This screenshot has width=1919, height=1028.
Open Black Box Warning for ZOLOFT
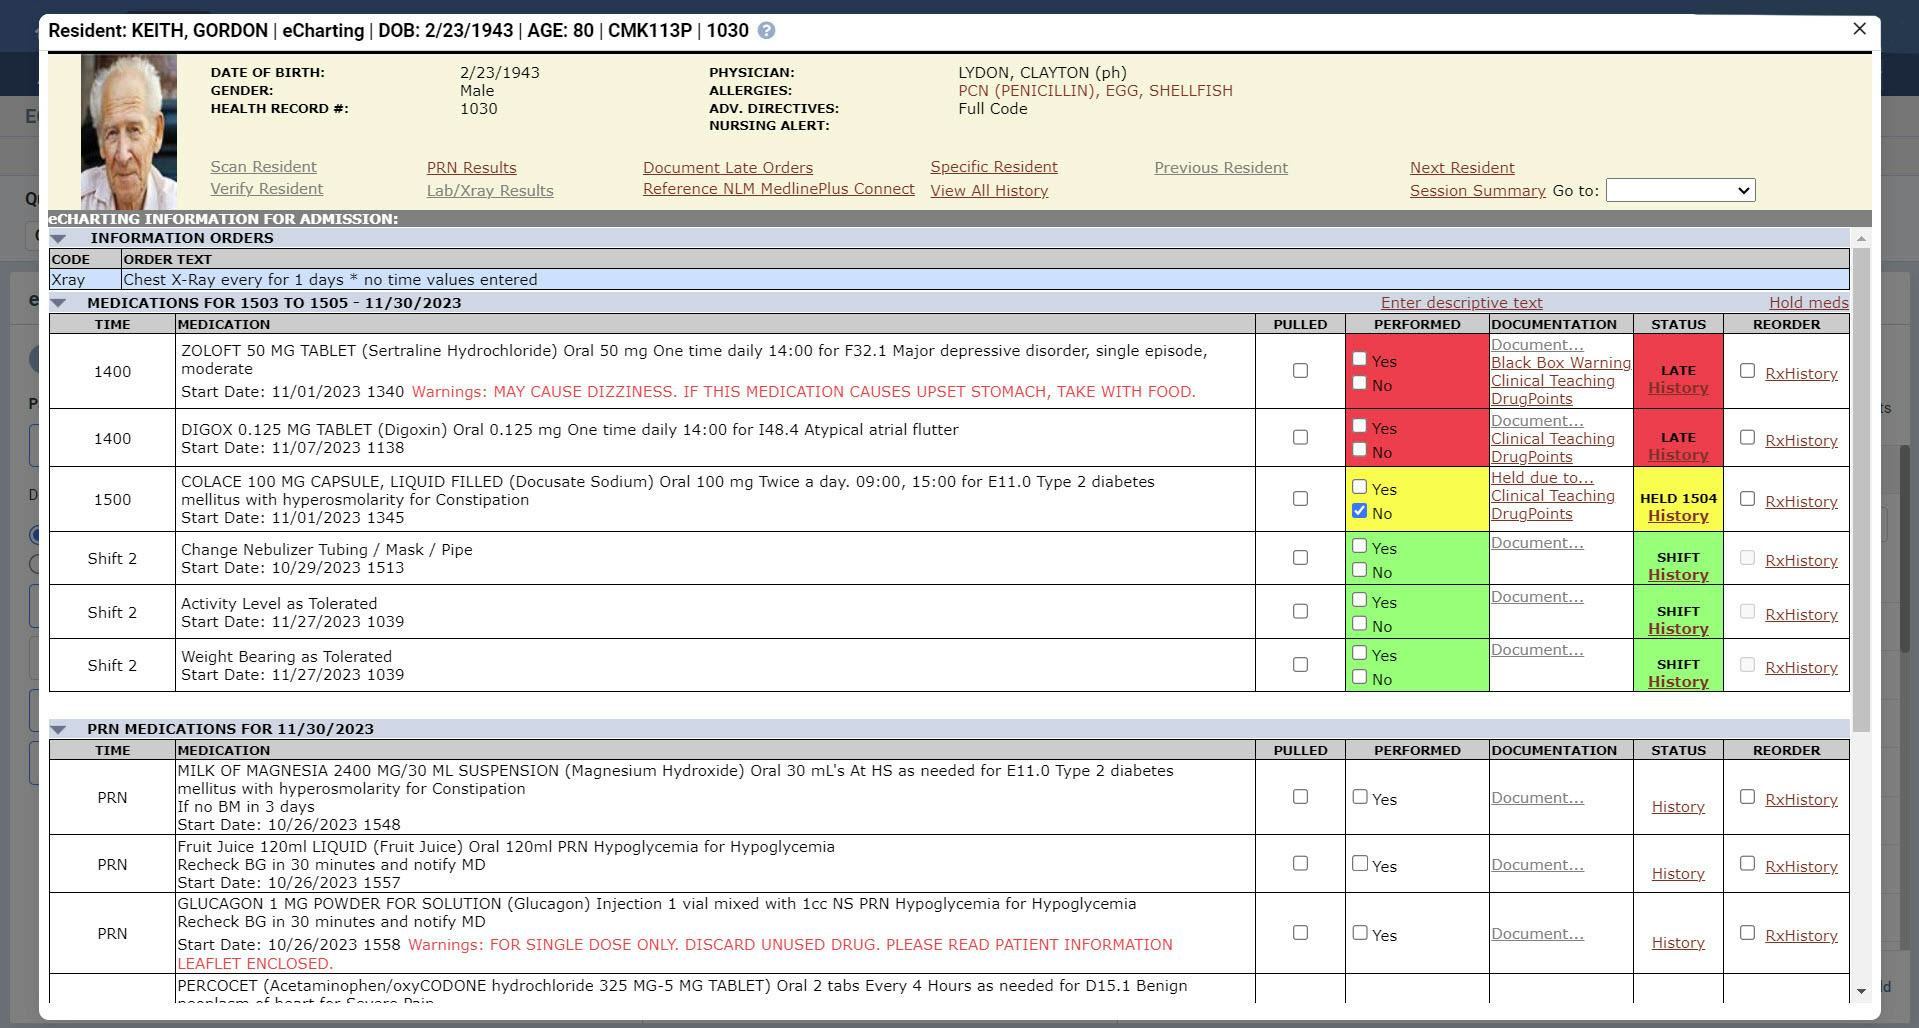point(1560,363)
